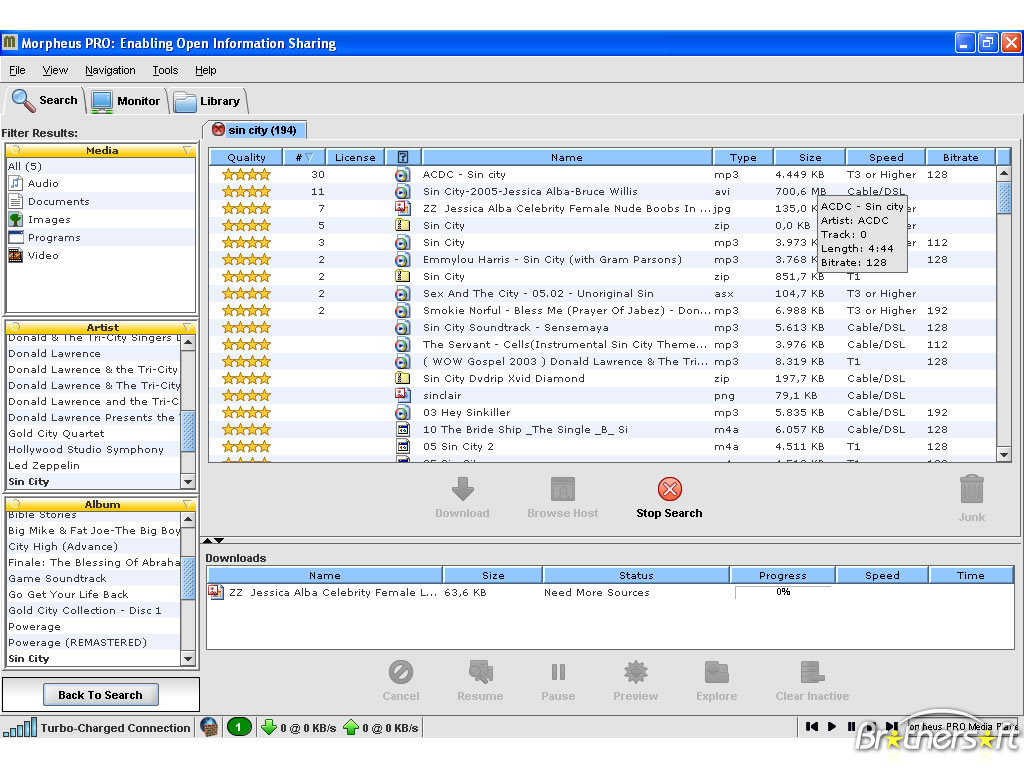1024x768 pixels.
Task: Select the Sin City Soundtrack - Sensemaya result
Action: [602, 327]
